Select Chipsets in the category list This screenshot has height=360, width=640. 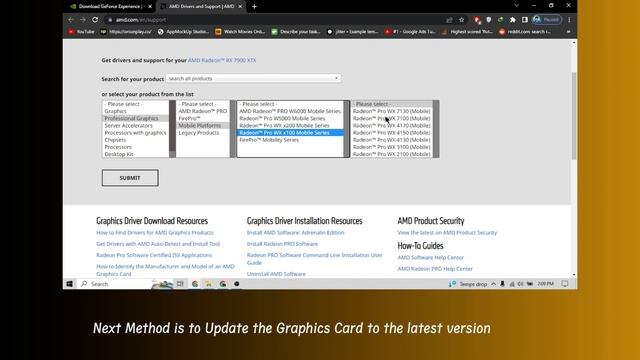tap(115, 140)
